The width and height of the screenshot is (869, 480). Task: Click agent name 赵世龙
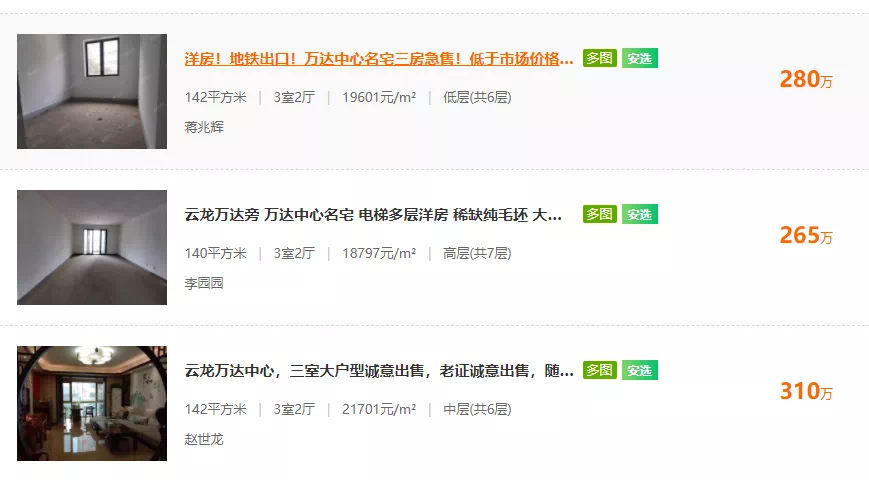[204, 440]
